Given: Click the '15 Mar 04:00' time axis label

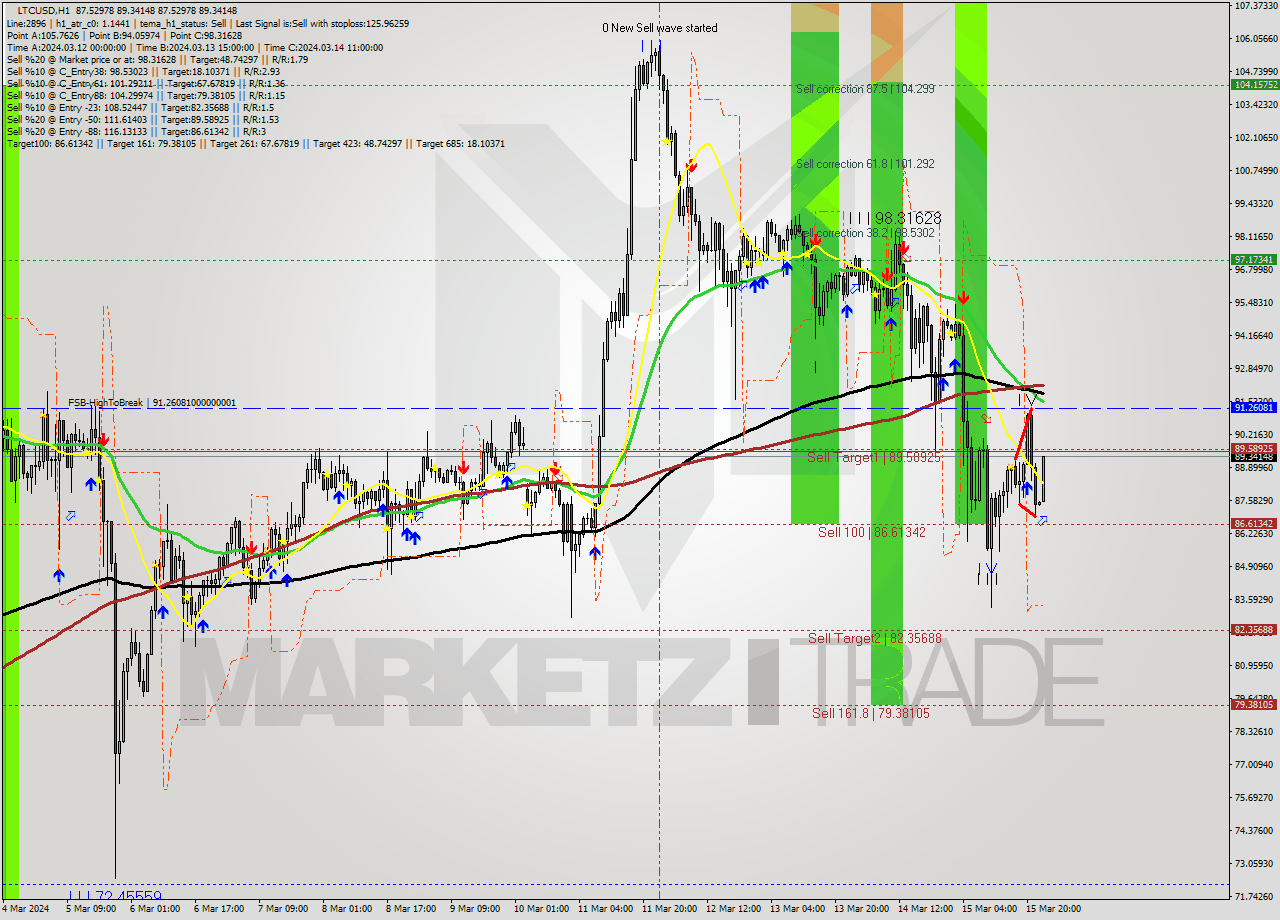Looking at the screenshot, I should point(988,909).
